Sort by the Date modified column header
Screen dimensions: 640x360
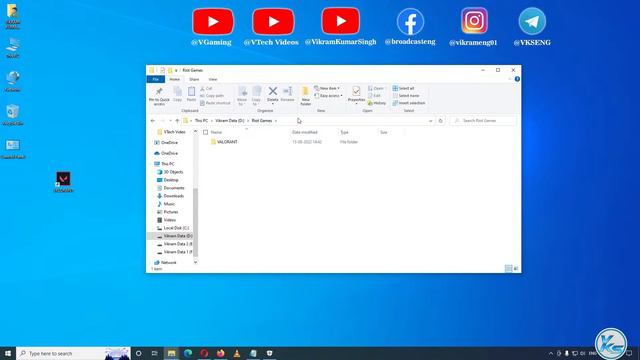coord(304,132)
